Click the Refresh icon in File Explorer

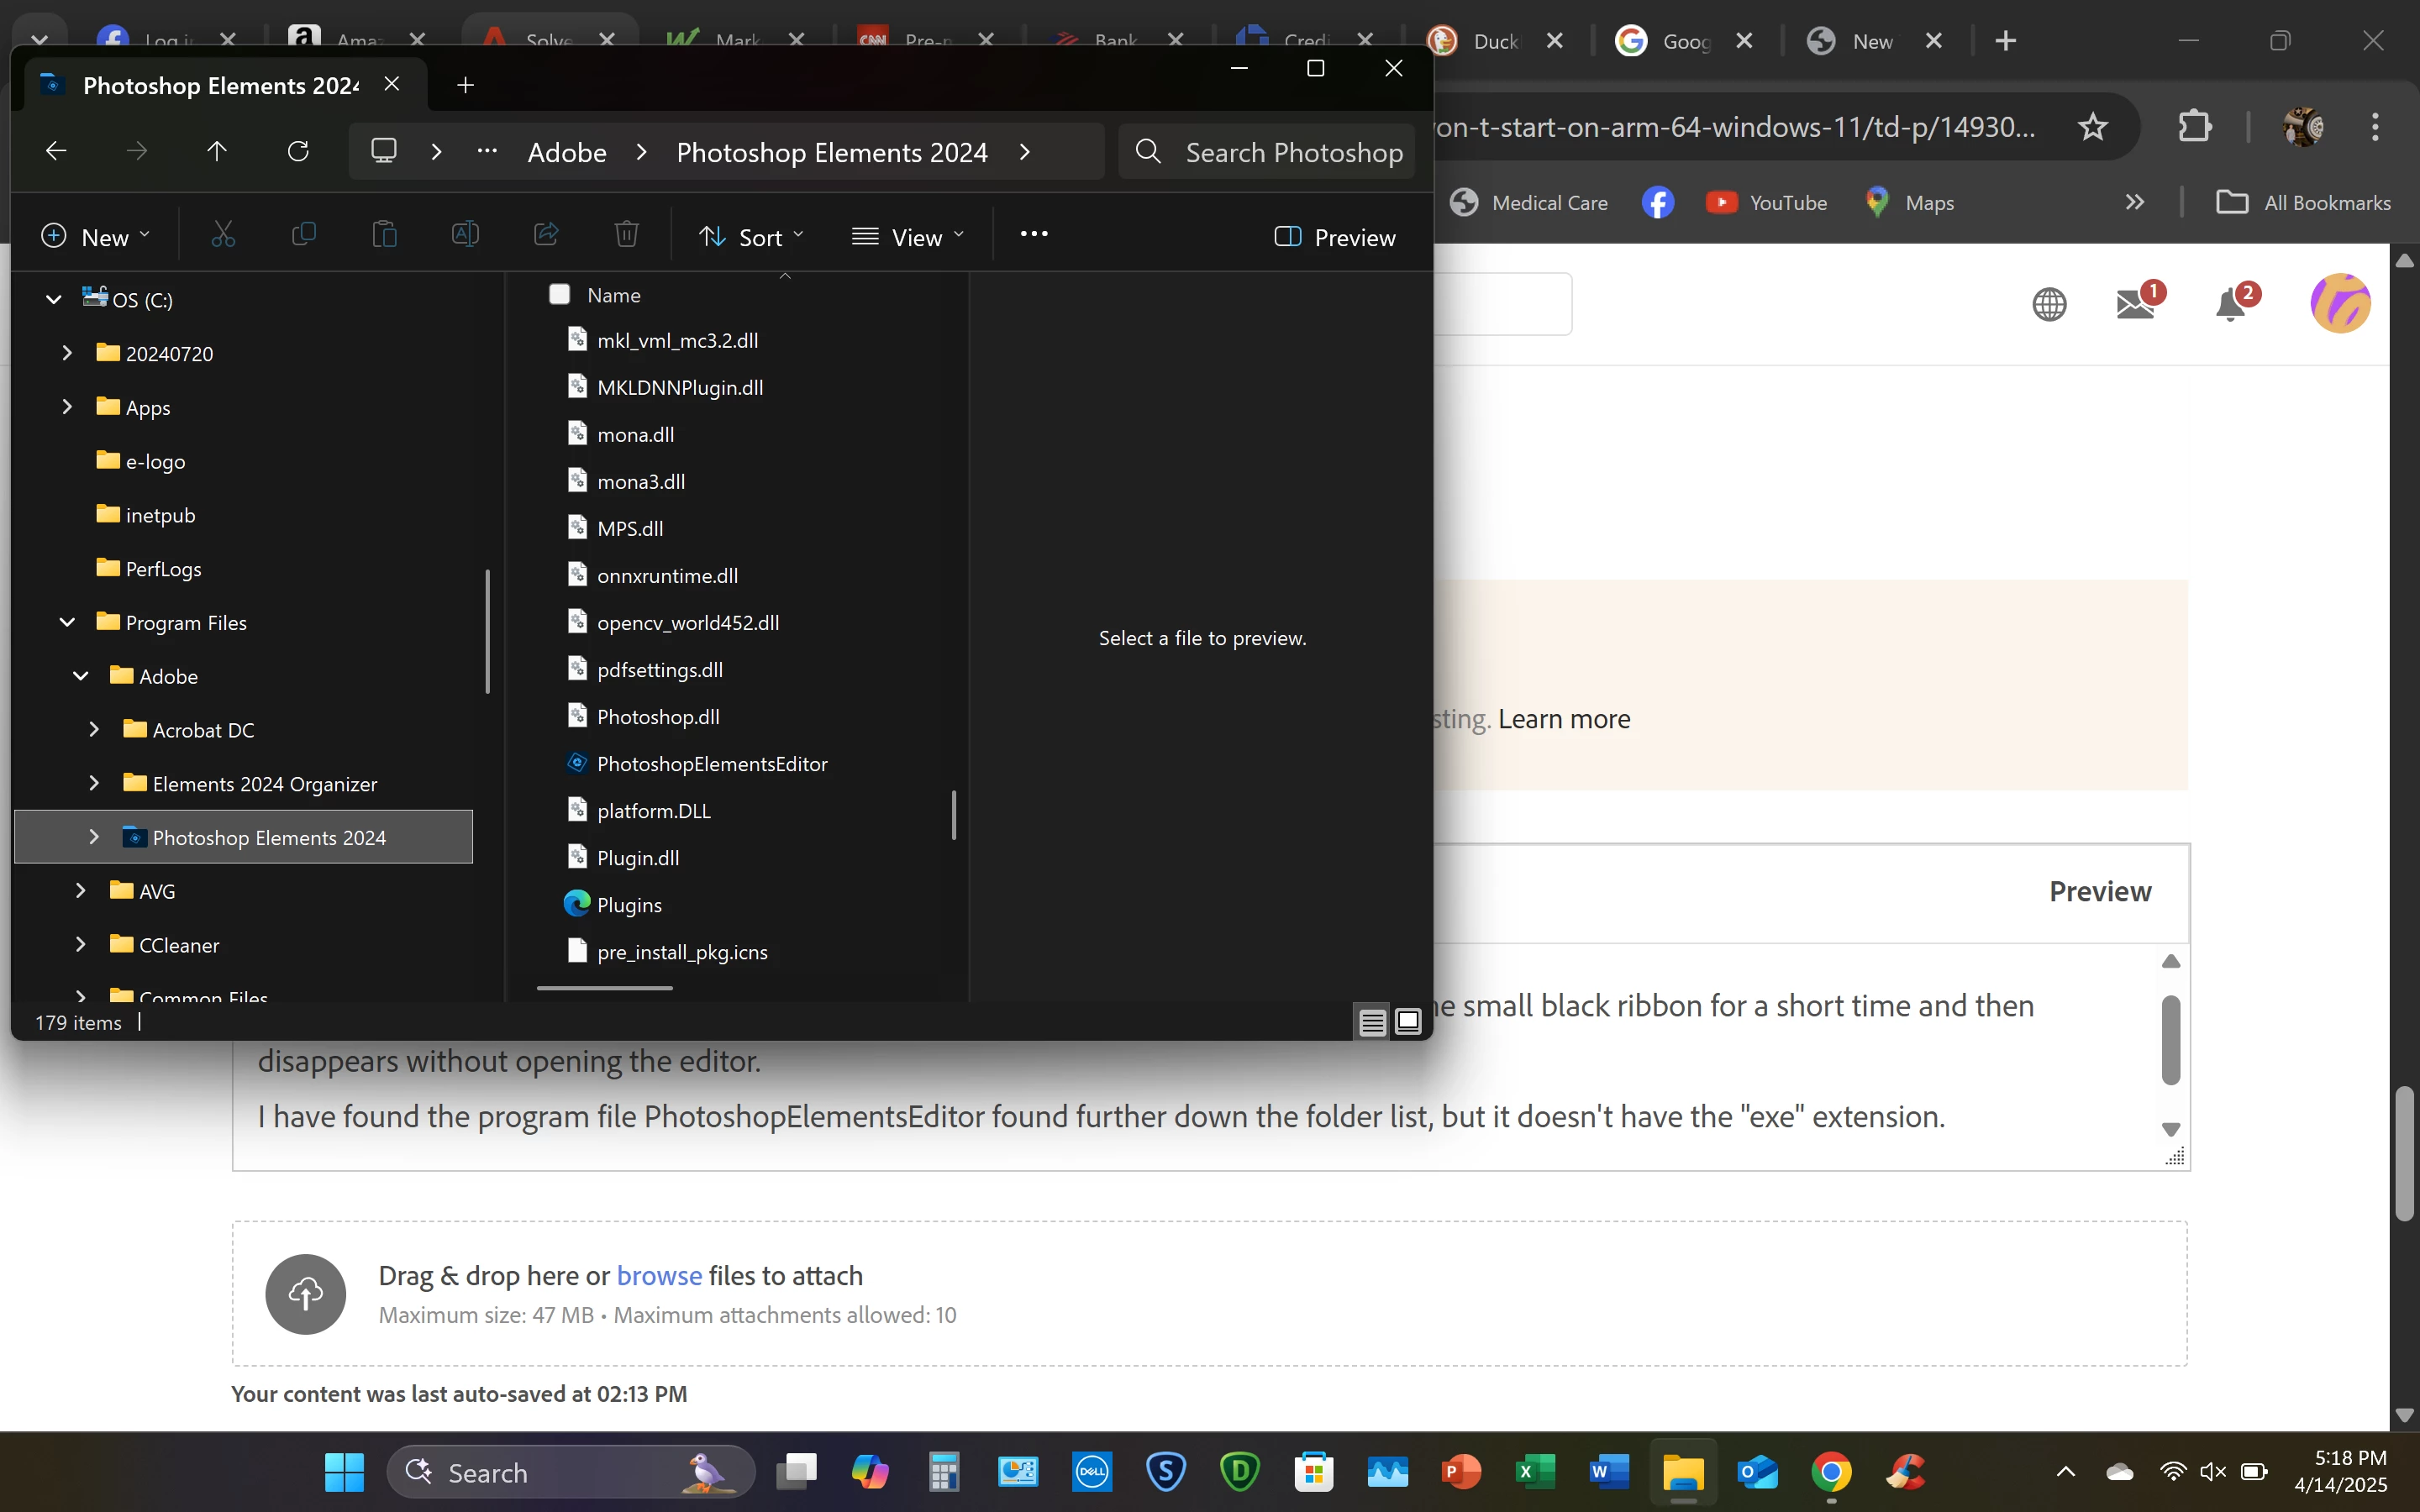pyautogui.click(x=298, y=152)
